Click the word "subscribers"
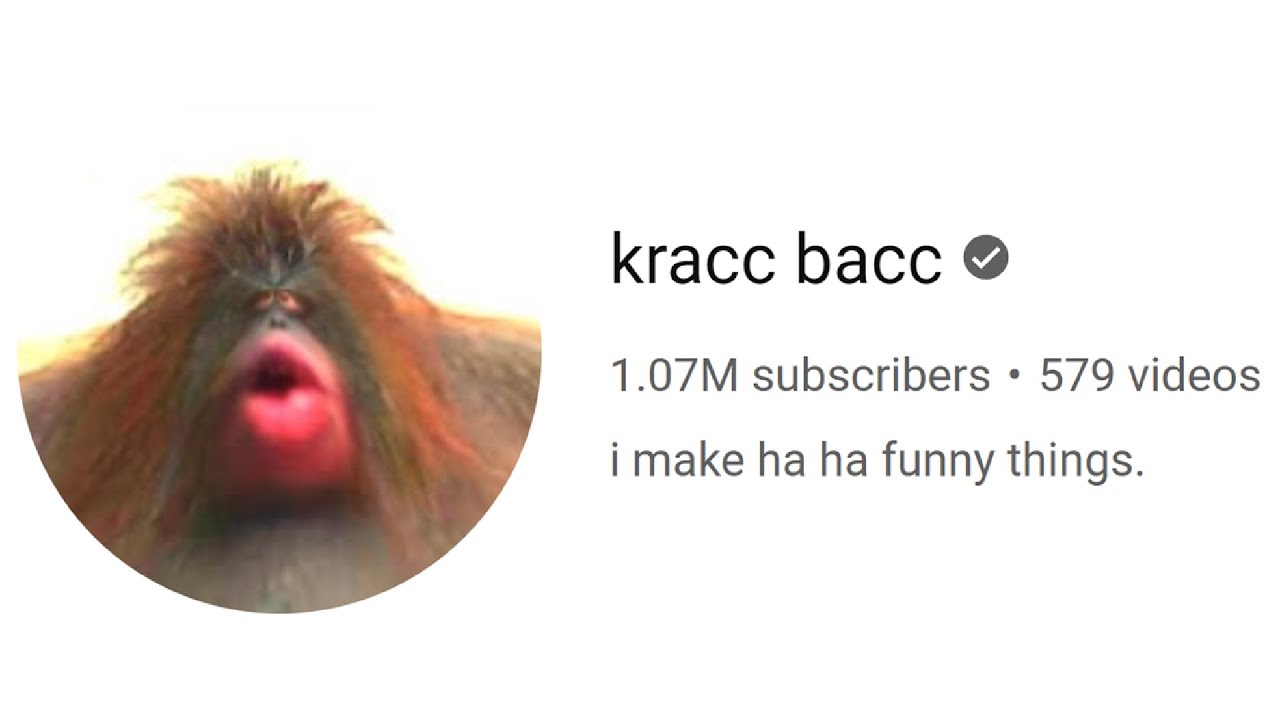 click(871, 377)
